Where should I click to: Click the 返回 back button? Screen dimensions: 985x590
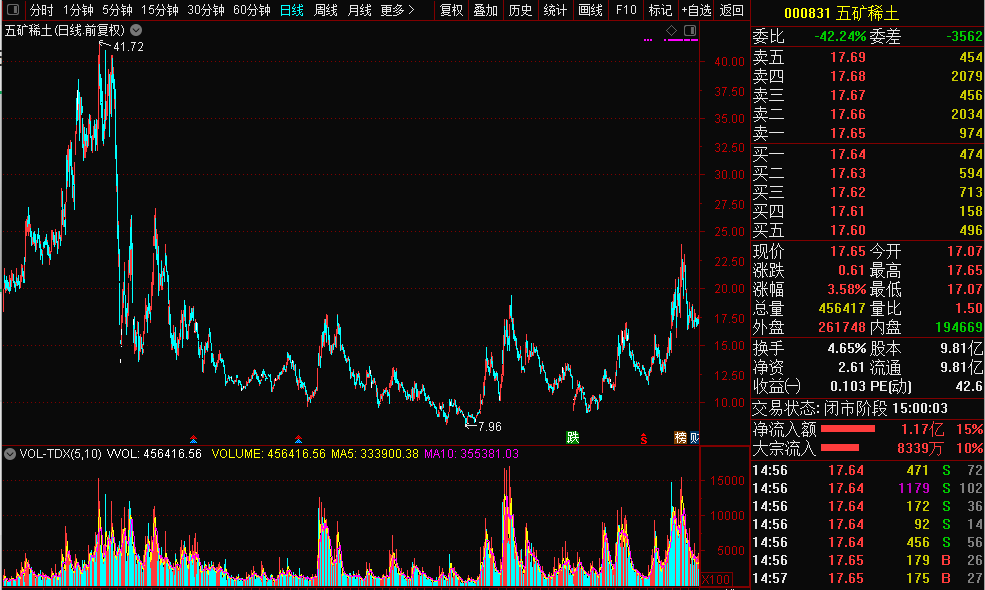[x=732, y=10]
